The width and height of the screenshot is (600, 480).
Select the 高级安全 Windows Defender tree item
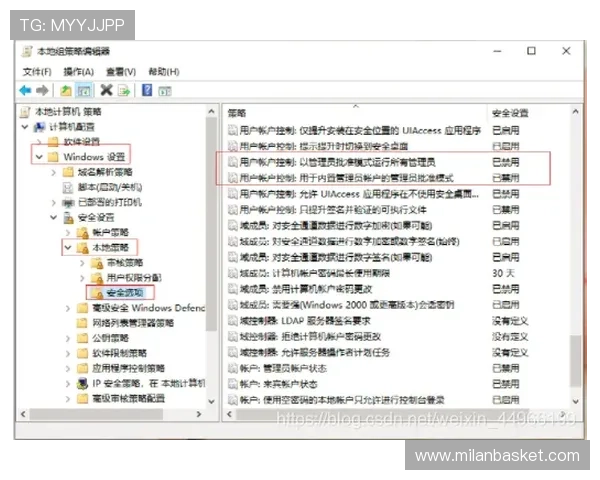tap(148, 308)
